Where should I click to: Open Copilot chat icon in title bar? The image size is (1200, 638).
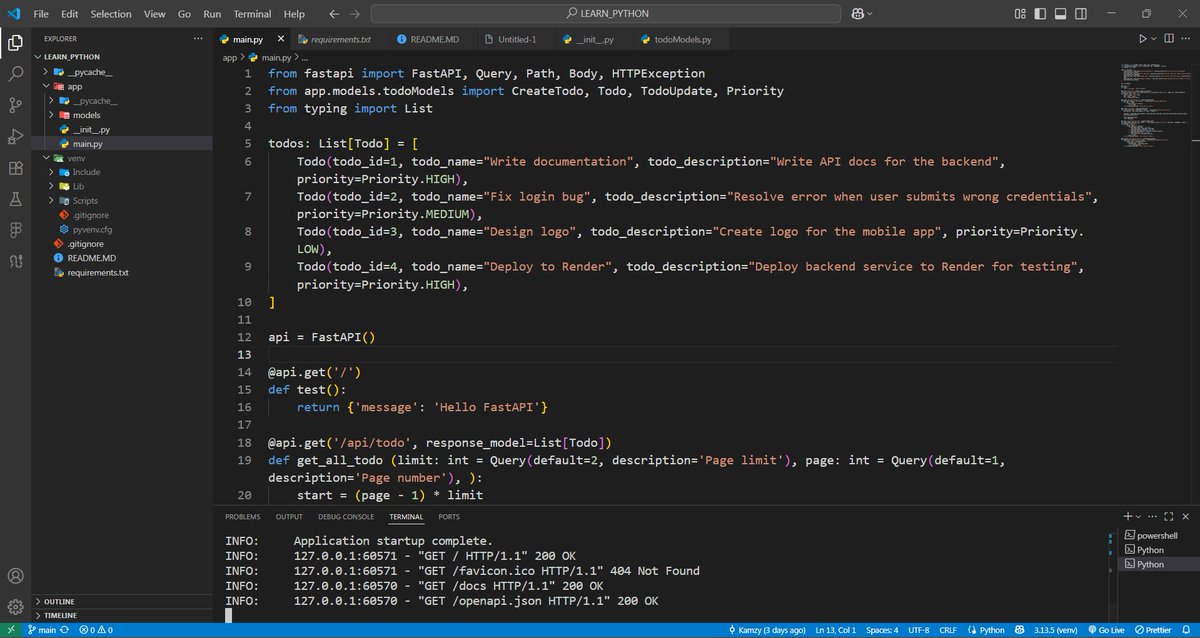(x=858, y=14)
